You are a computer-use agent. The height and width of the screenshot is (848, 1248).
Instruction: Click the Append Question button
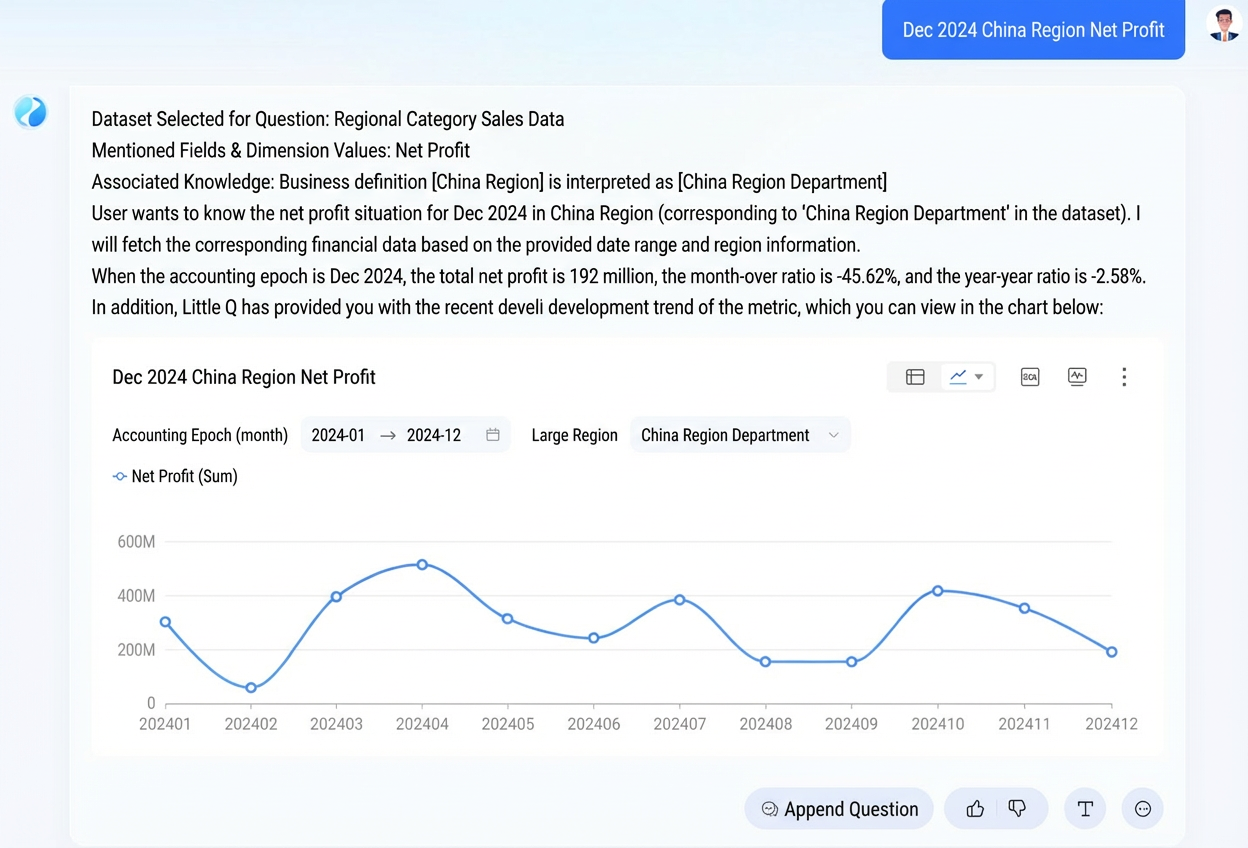839,809
